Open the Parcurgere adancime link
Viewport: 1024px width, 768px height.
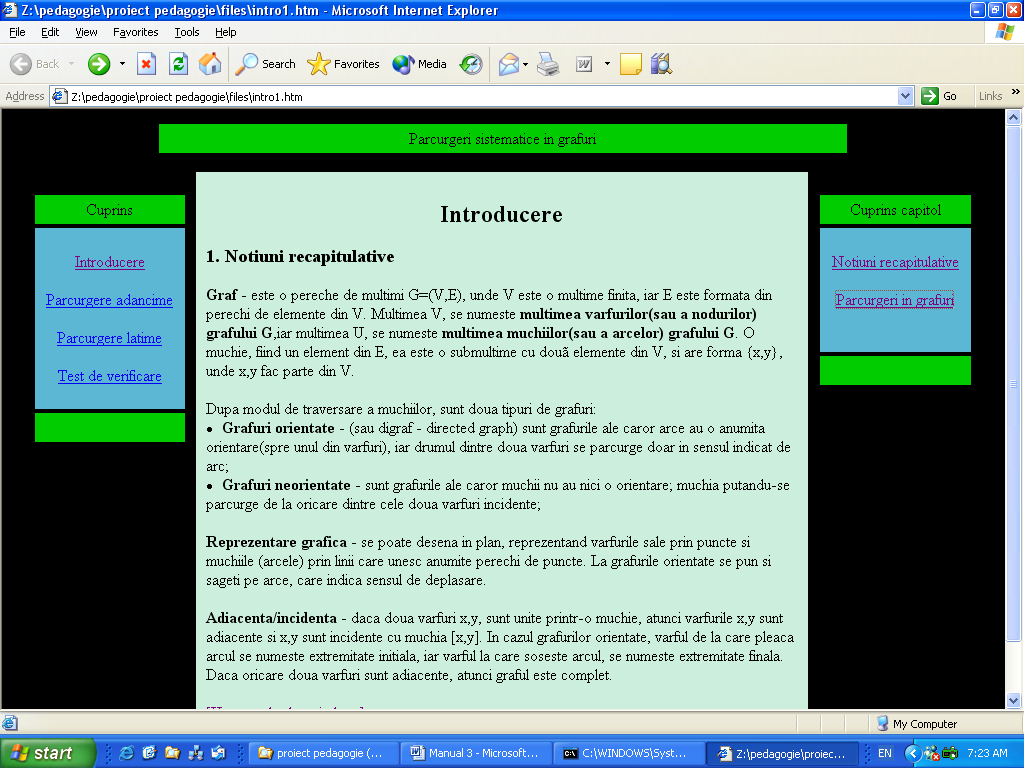coord(109,300)
